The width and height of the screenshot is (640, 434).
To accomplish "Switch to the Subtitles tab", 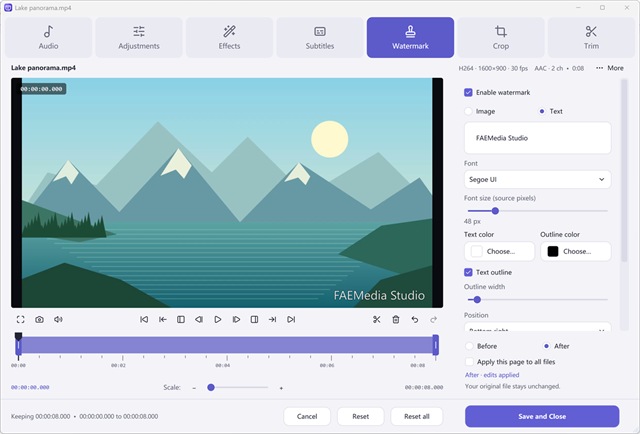I will coord(320,37).
